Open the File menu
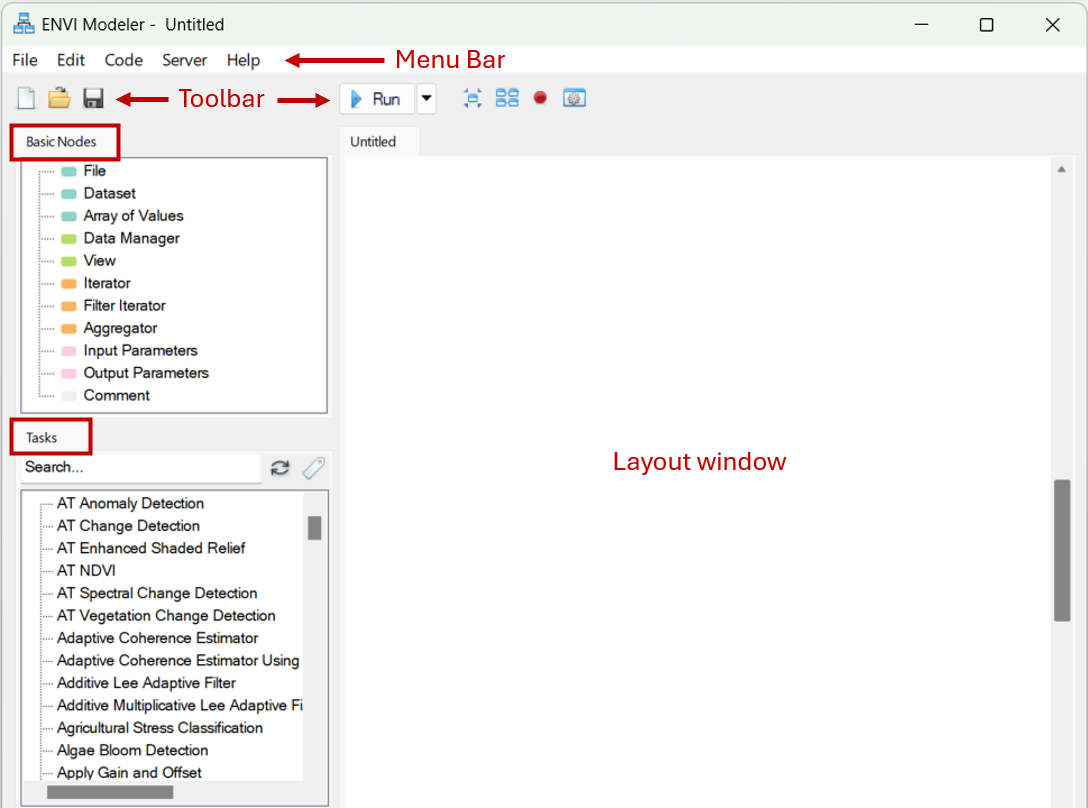 (x=25, y=60)
